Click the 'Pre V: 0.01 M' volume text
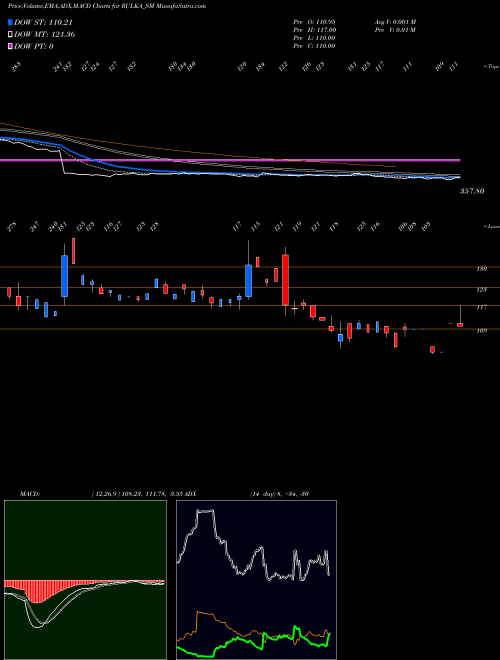 (395, 30)
